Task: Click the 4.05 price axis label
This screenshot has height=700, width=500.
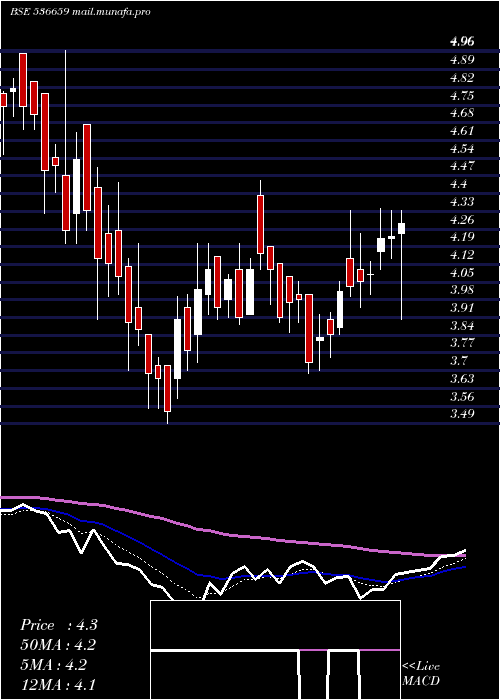Action: 462,273
